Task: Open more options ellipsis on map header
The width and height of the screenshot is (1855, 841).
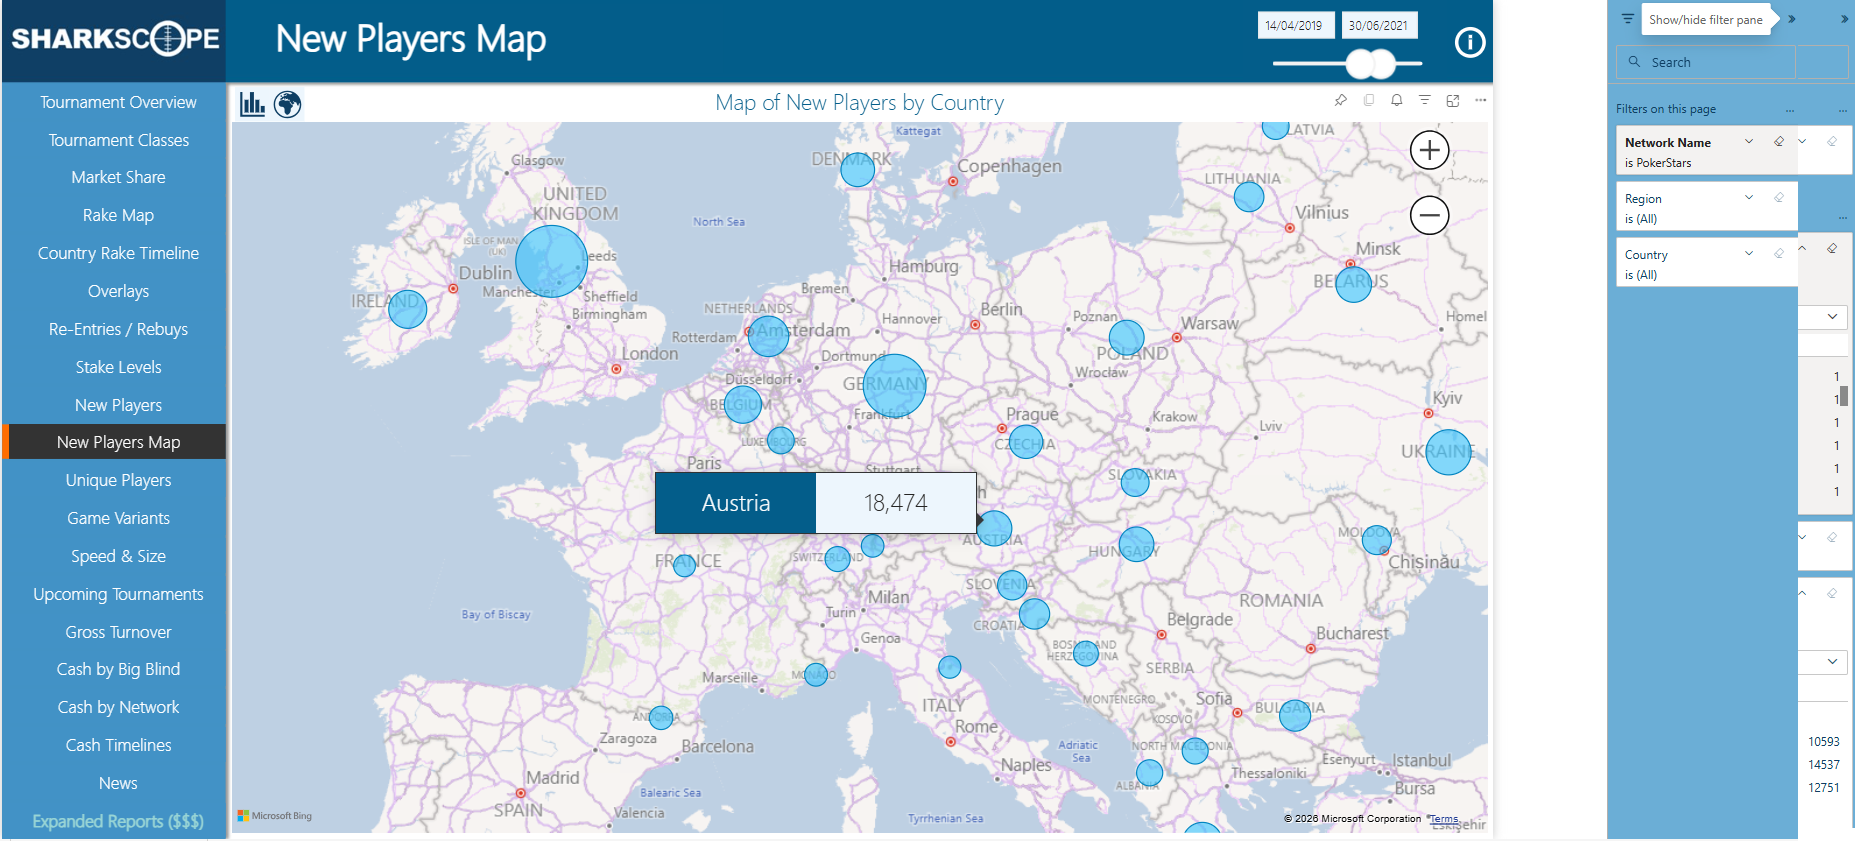Action: point(1481,100)
